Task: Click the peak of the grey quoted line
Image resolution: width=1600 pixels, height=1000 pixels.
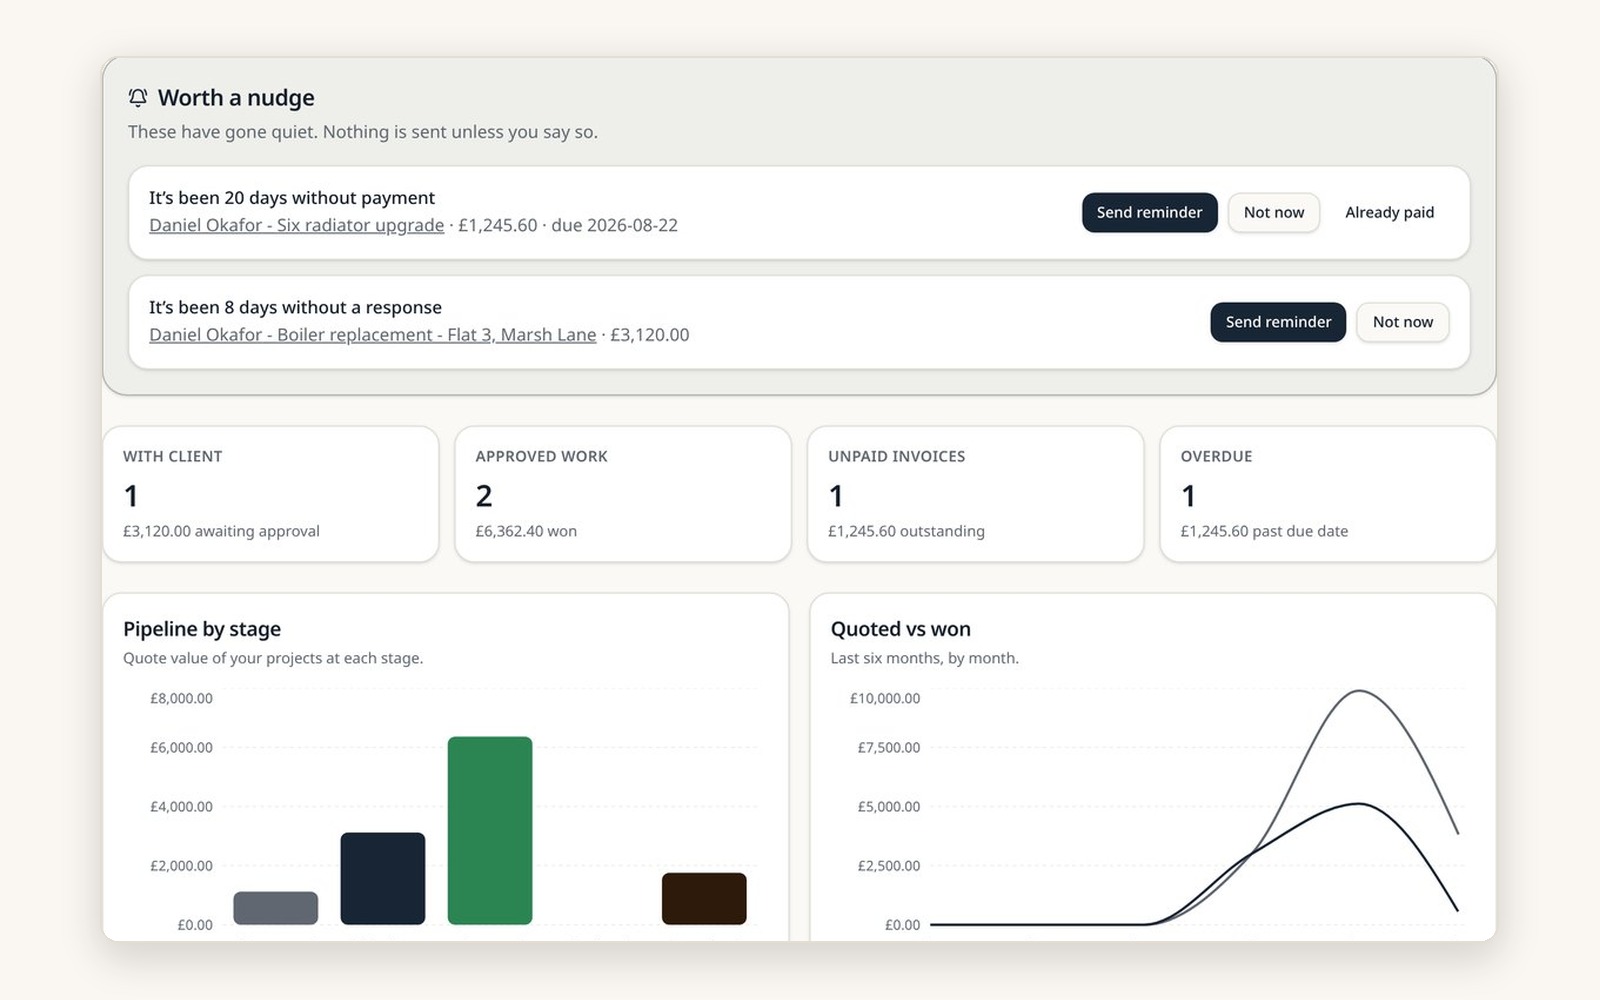Action: pos(1359,691)
